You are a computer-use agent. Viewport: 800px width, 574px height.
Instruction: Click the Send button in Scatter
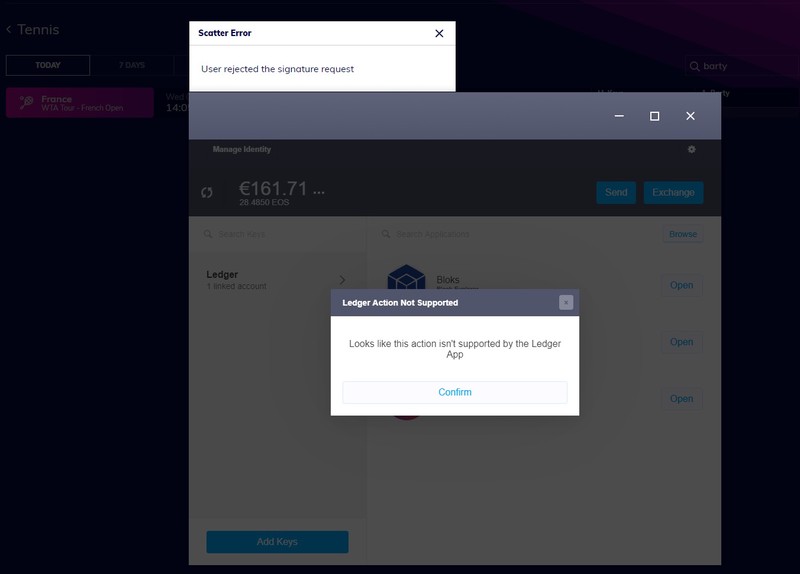(x=616, y=192)
